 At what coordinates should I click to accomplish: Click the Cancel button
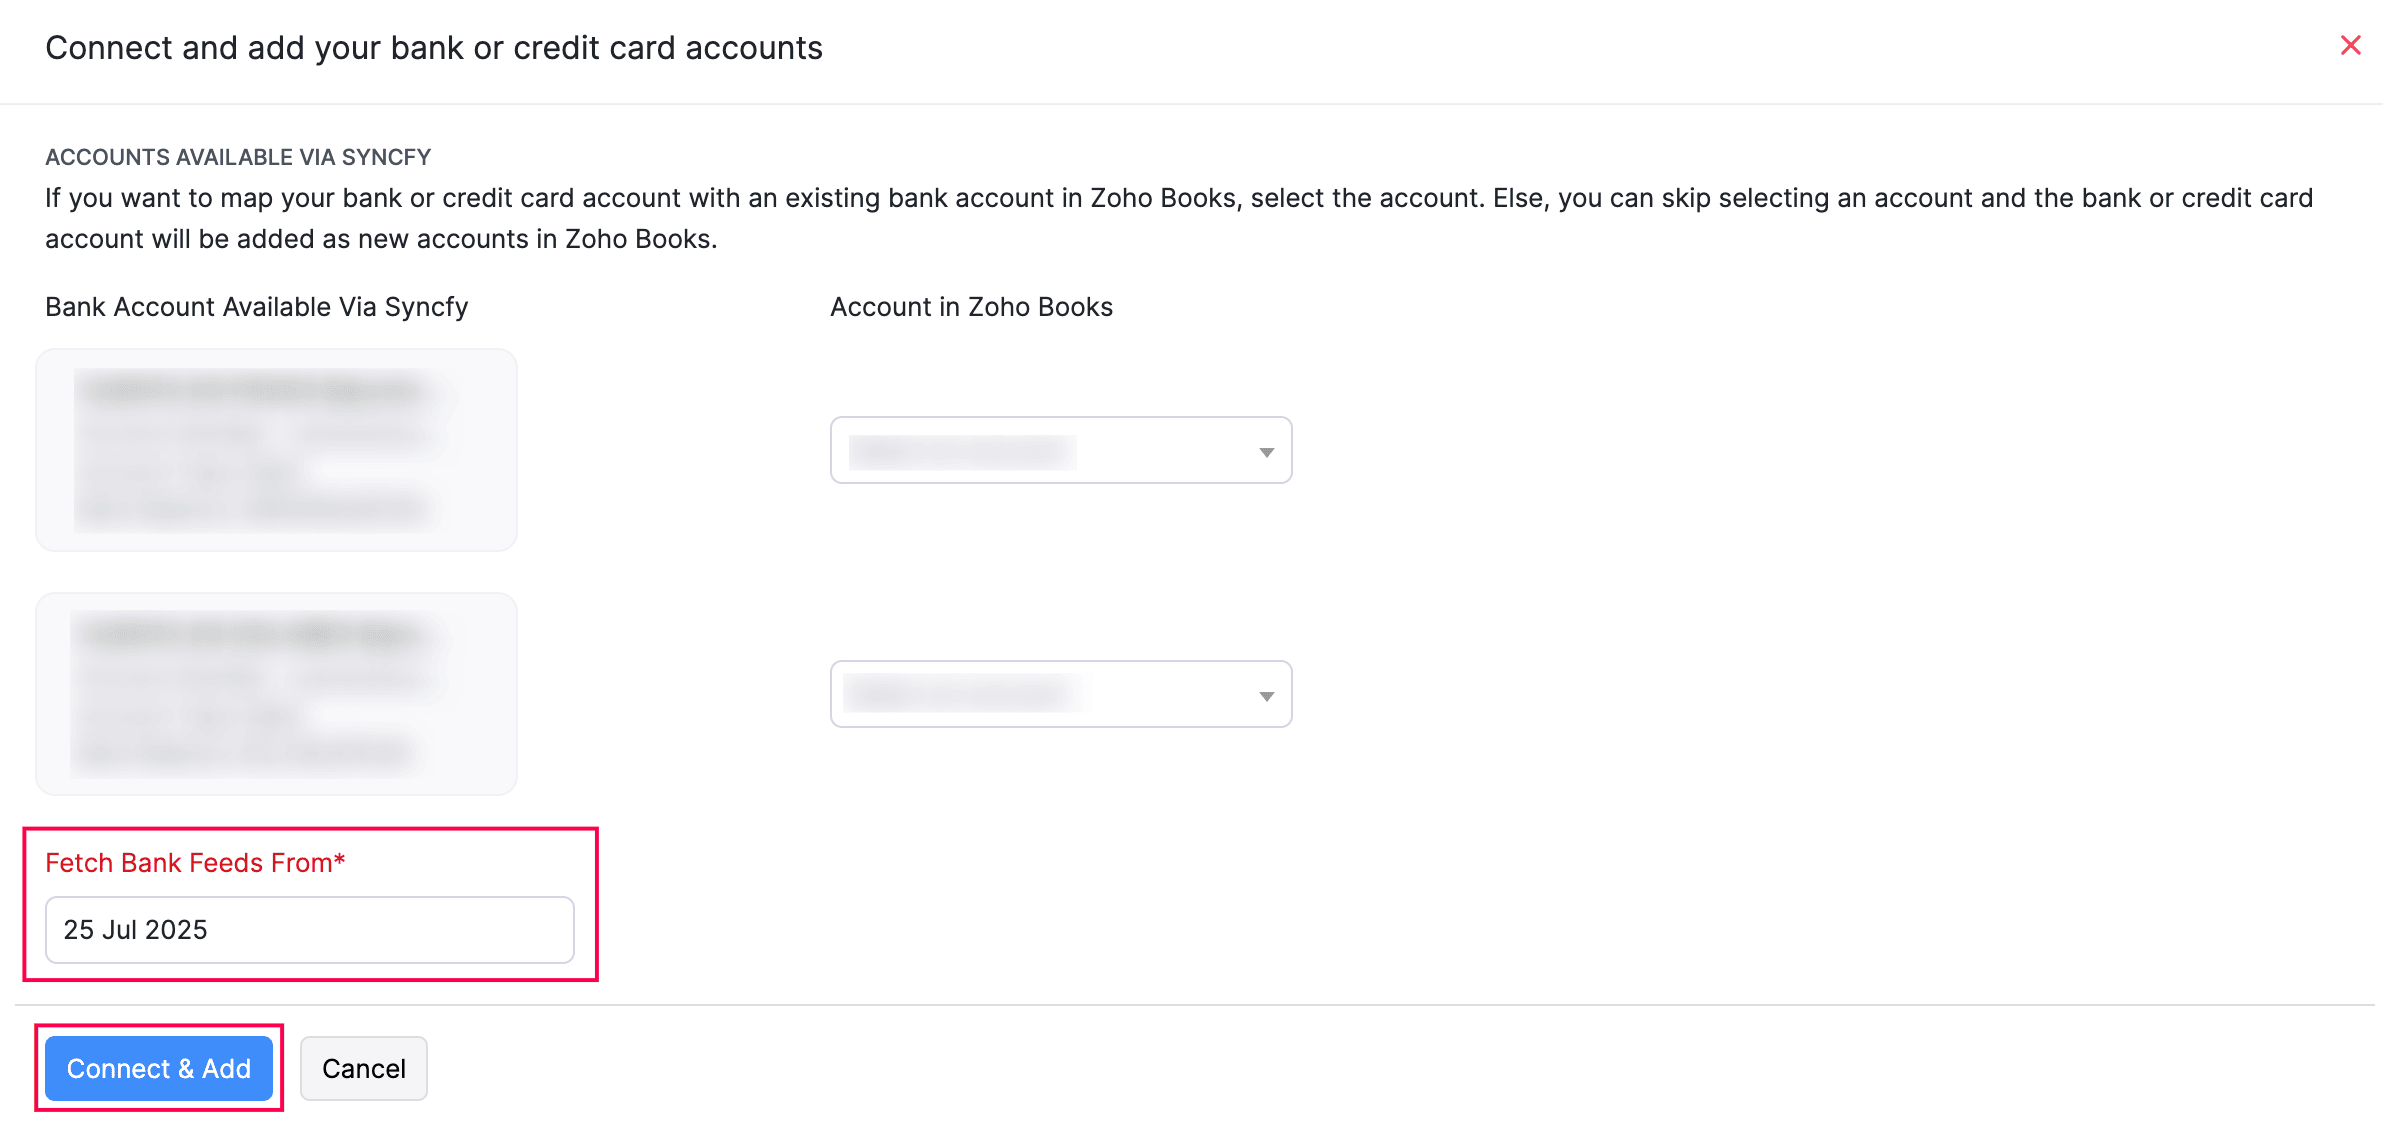click(x=363, y=1068)
